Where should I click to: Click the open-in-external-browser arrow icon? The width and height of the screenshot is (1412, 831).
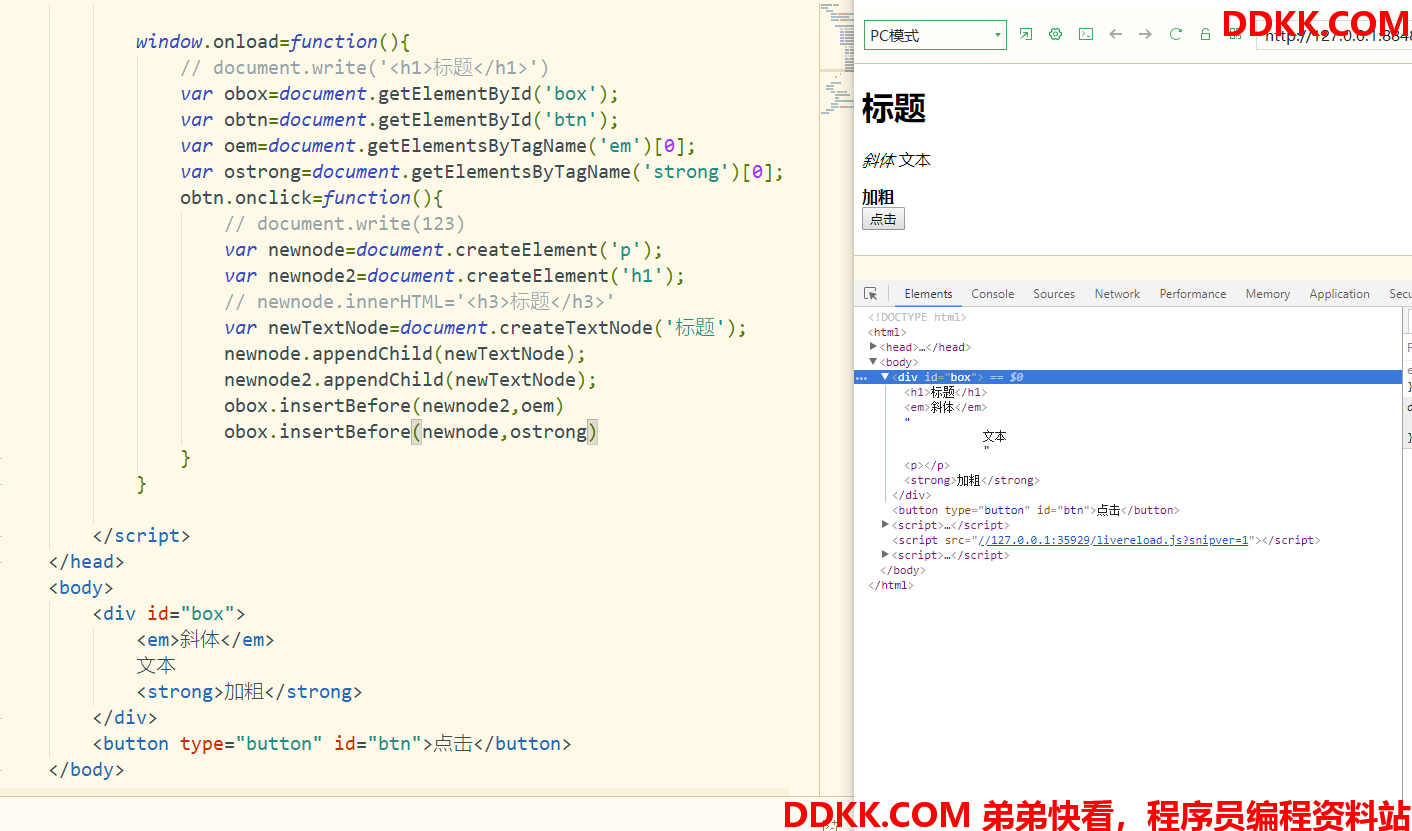point(1025,34)
